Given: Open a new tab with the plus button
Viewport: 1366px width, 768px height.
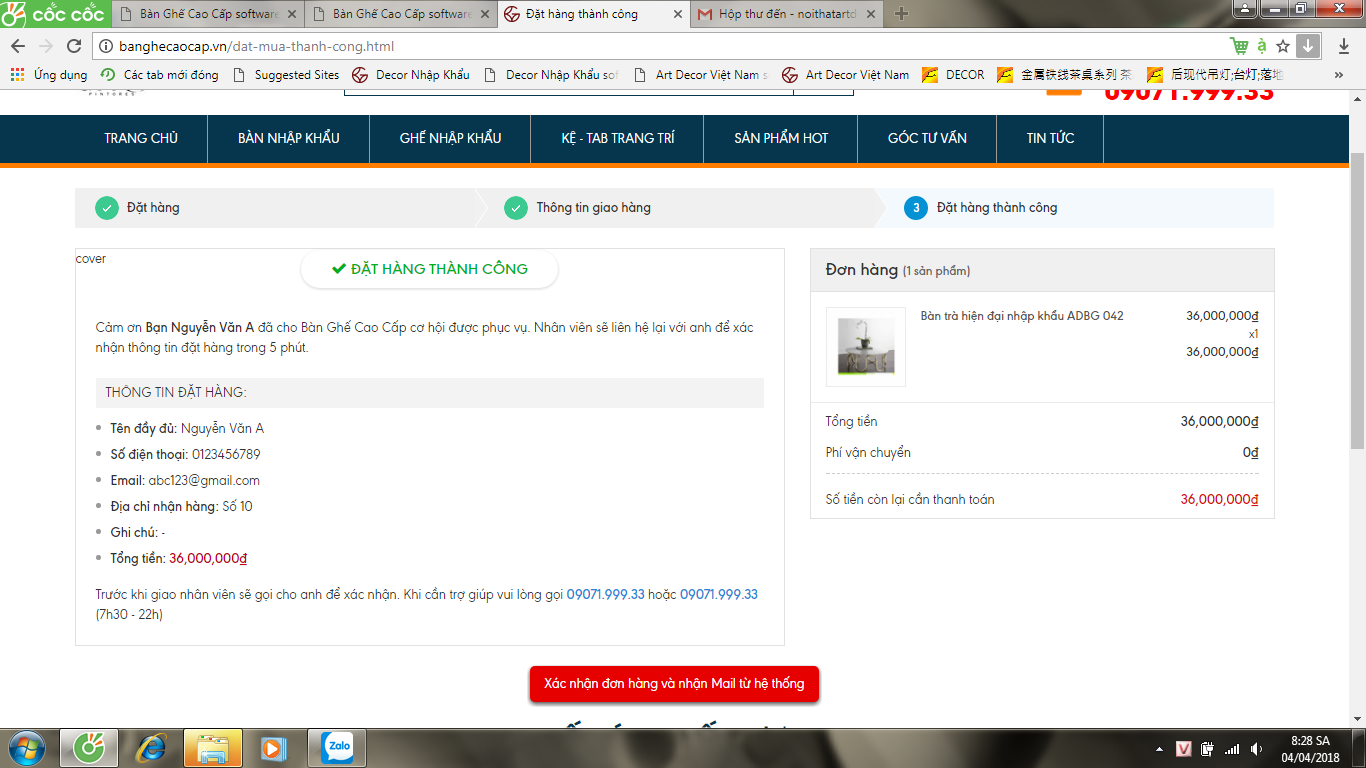Looking at the screenshot, I should tap(901, 14).
